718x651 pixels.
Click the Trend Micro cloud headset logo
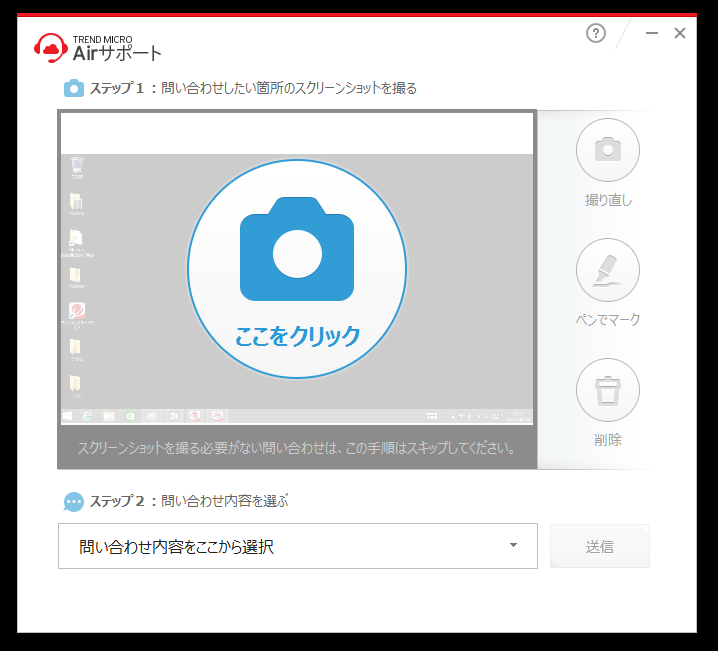(51, 47)
